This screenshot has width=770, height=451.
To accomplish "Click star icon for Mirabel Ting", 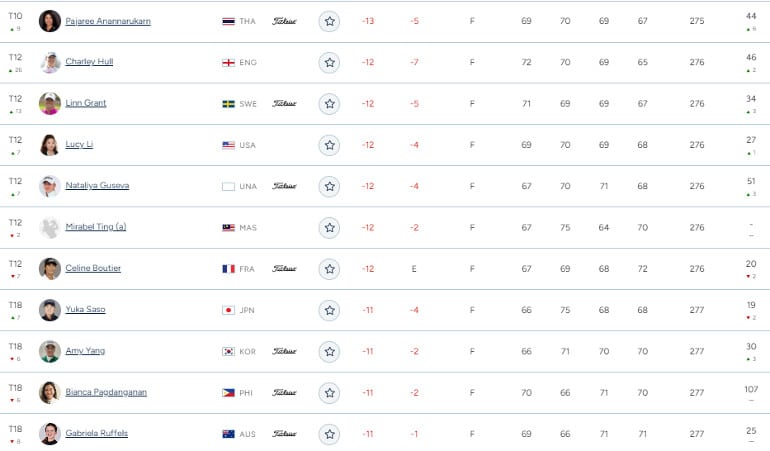I will tap(329, 227).
